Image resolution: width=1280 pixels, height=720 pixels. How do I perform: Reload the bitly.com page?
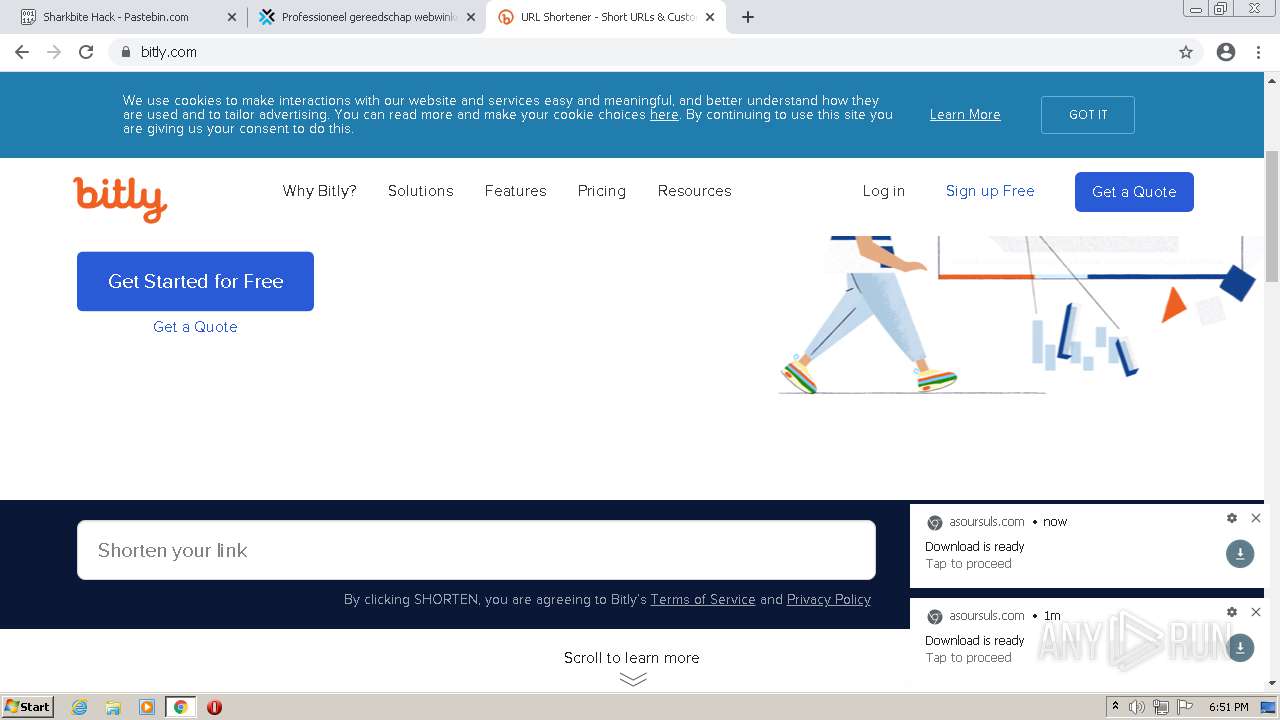click(86, 52)
